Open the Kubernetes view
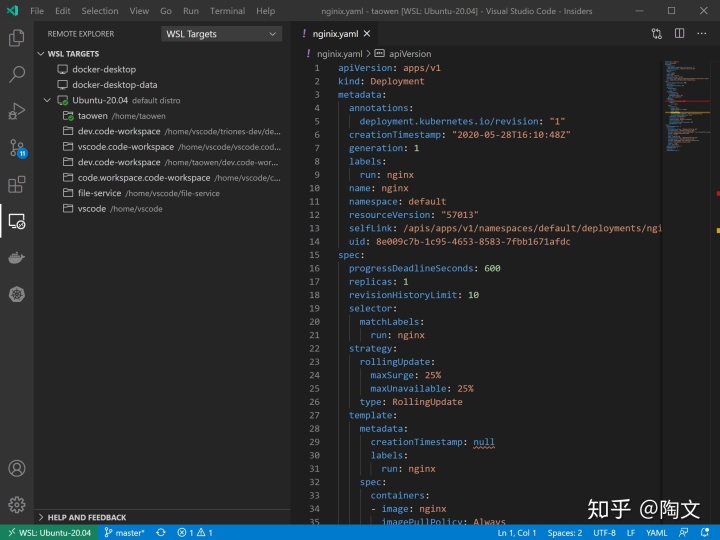 coord(17,294)
